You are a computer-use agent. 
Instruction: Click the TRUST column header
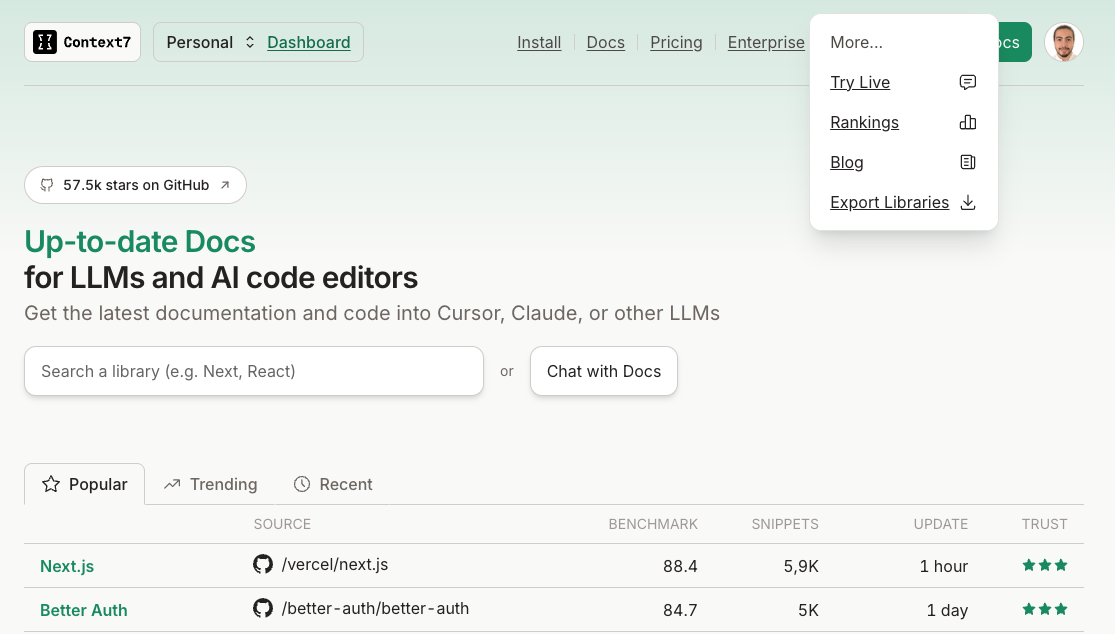tap(1045, 525)
